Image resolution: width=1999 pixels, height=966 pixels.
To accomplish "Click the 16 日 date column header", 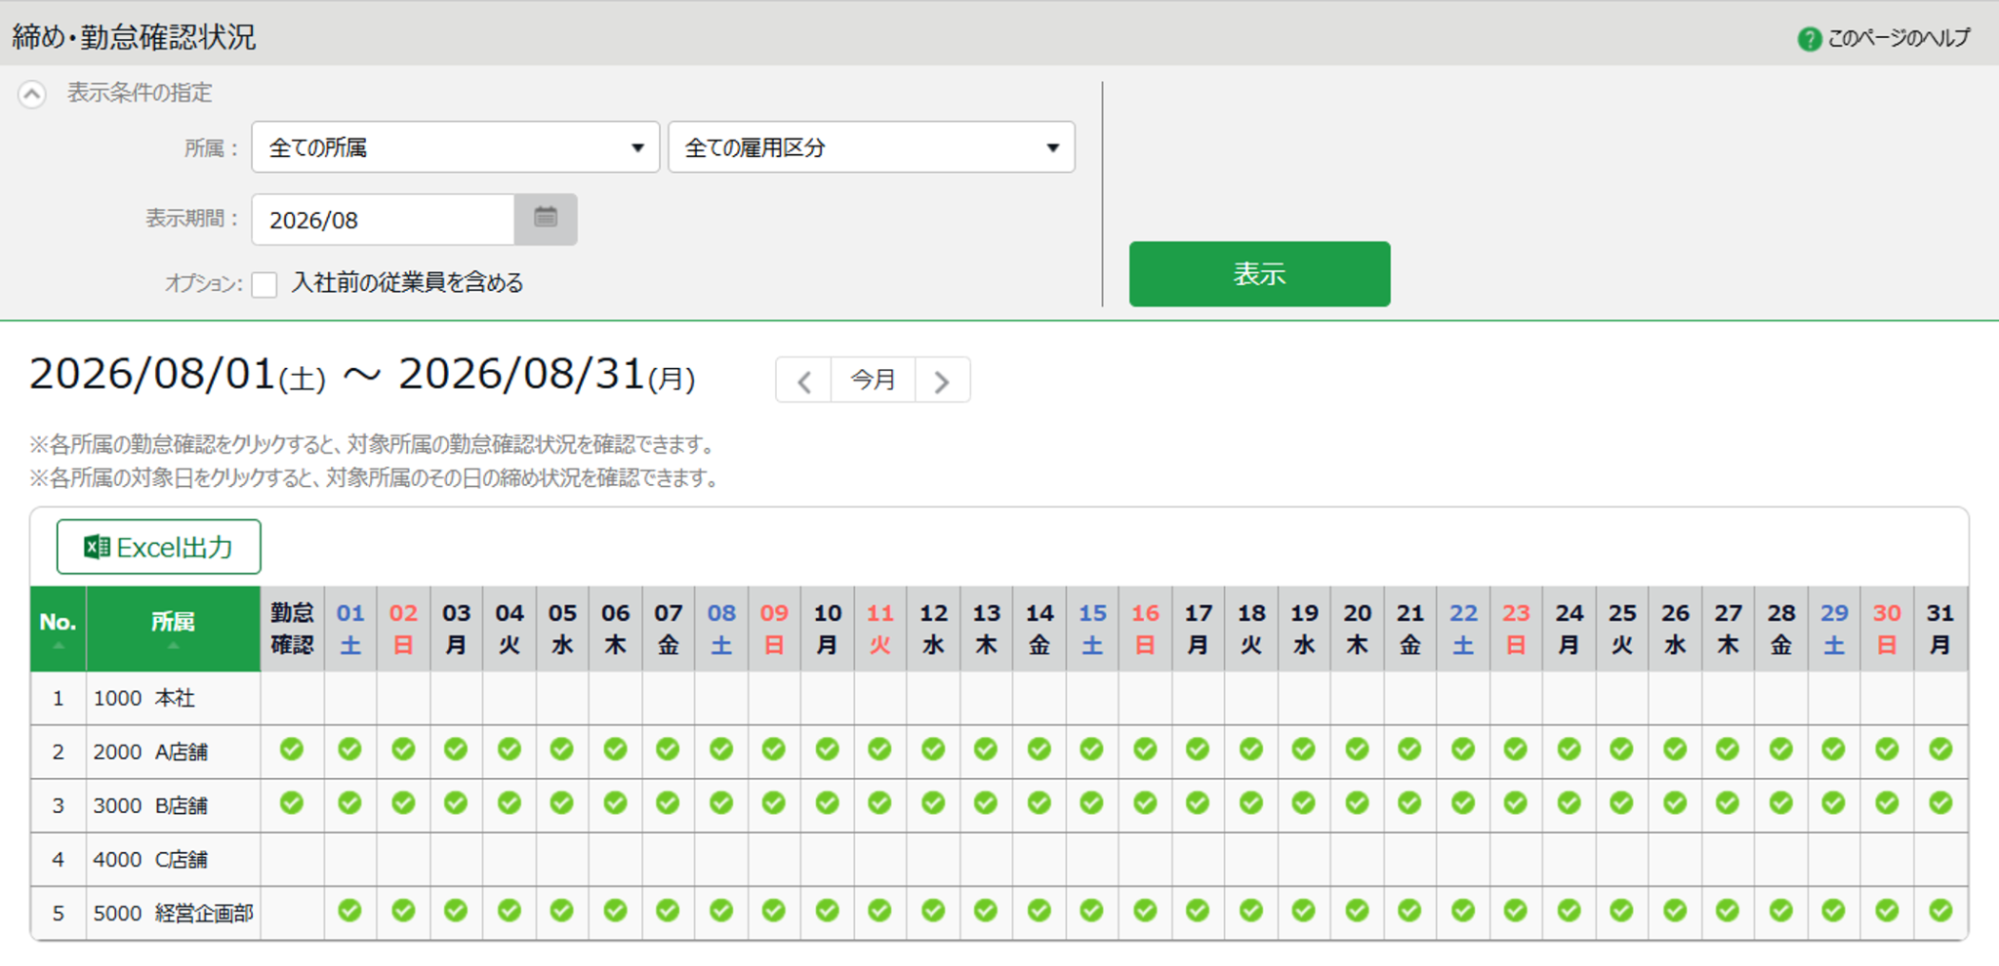I will (x=1145, y=629).
